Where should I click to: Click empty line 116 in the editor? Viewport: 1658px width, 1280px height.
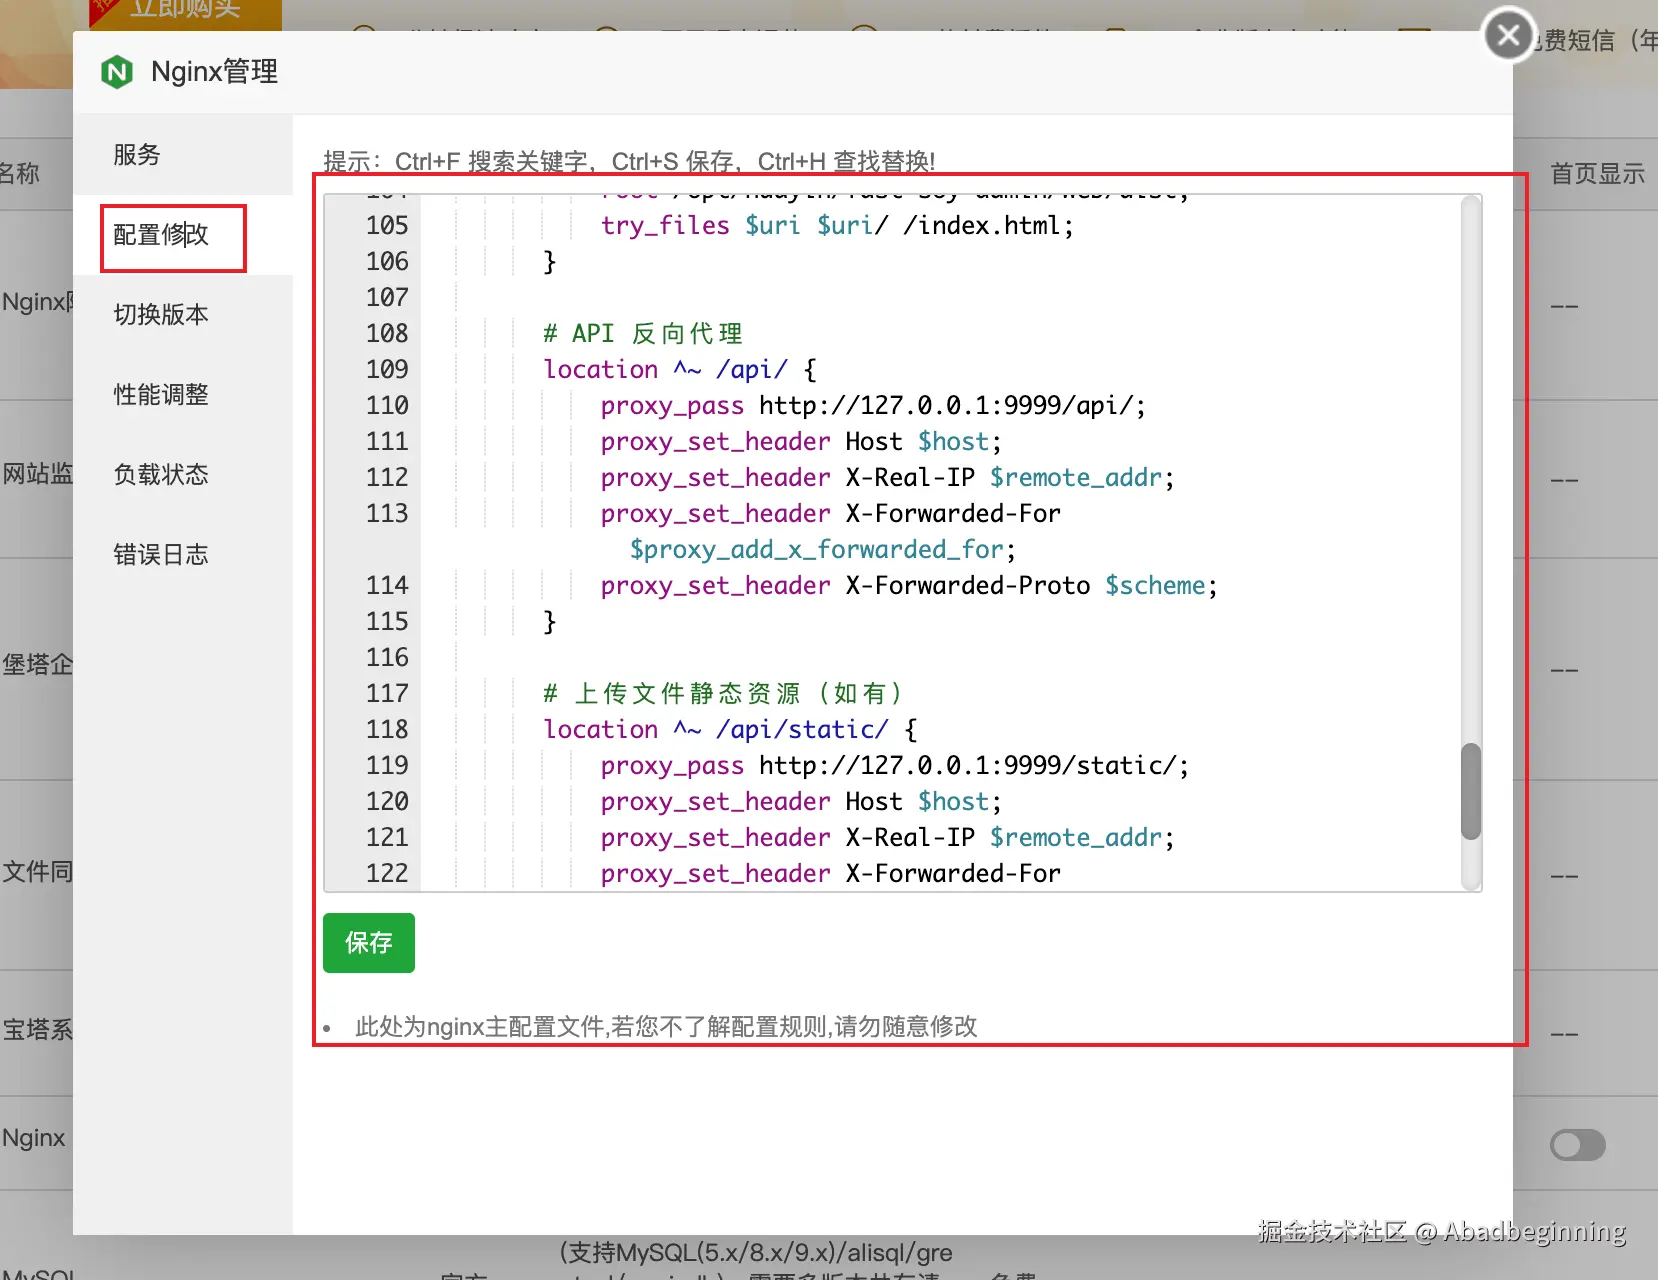(940, 657)
